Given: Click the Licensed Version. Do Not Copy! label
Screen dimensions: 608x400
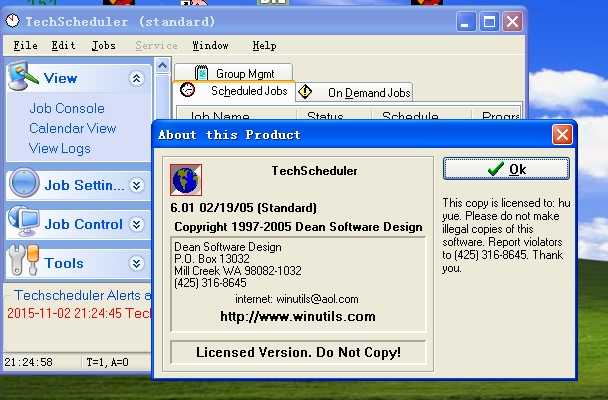Looking at the screenshot, I should click(x=298, y=352).
